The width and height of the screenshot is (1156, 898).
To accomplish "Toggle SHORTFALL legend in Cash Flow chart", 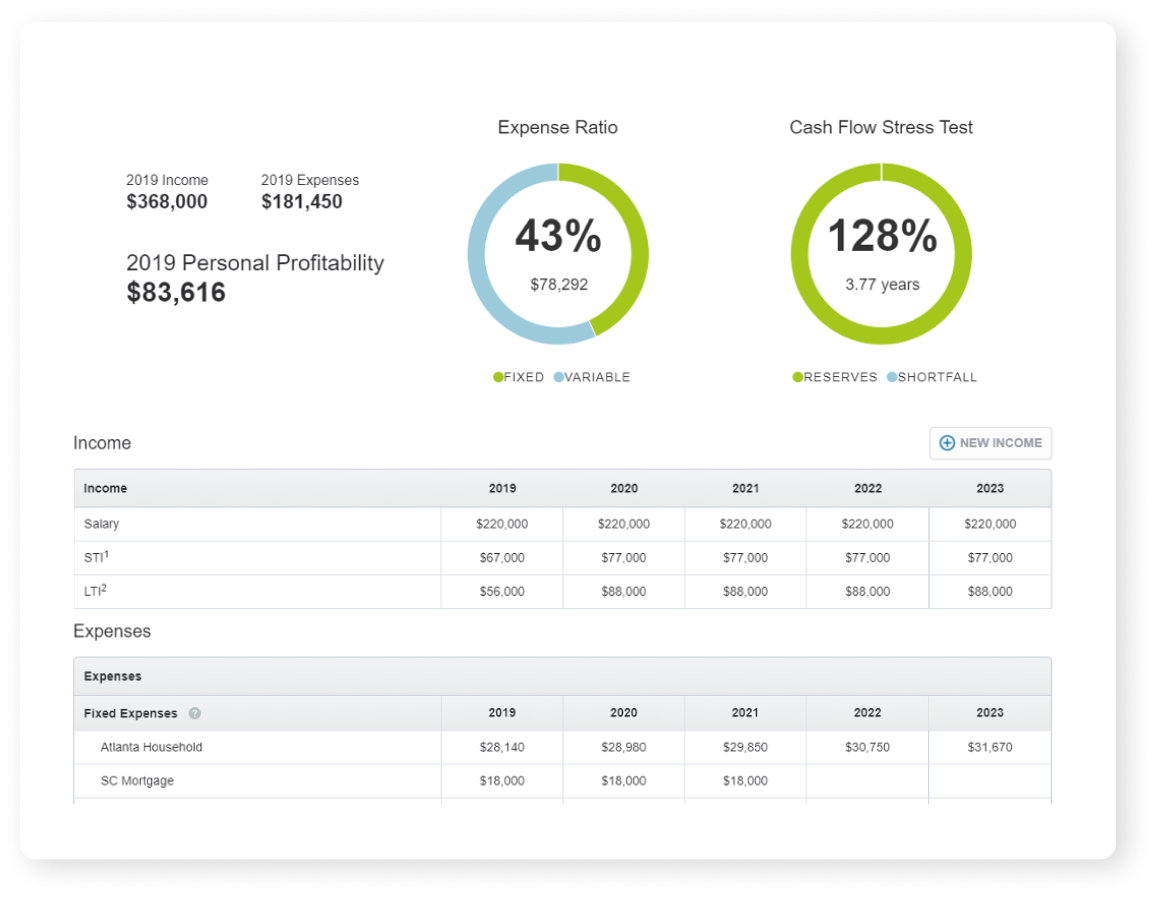I will [x=930, y=377].
